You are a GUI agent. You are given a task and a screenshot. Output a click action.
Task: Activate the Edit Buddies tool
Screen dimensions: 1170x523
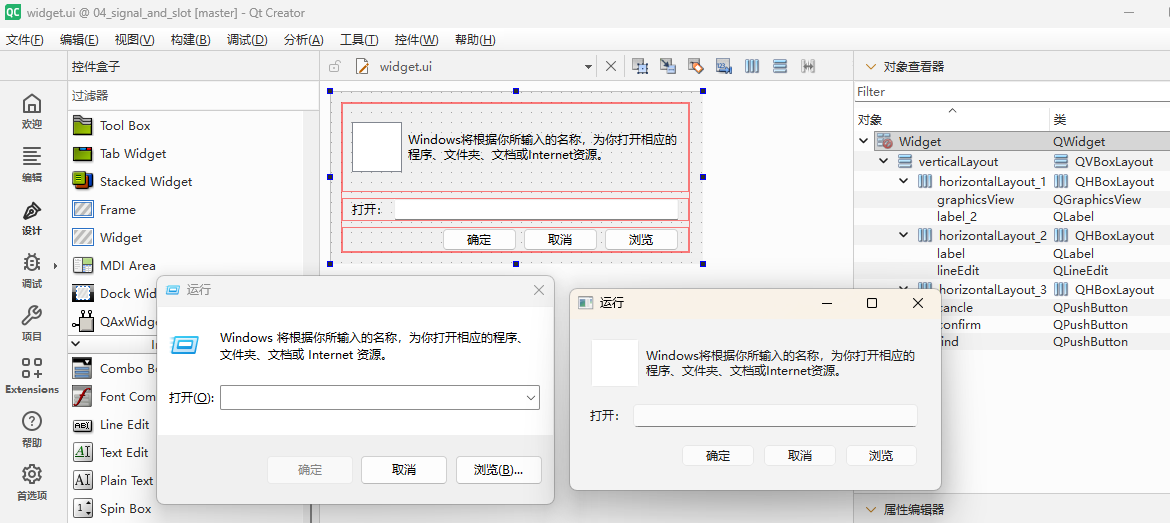tap(695, 66)
